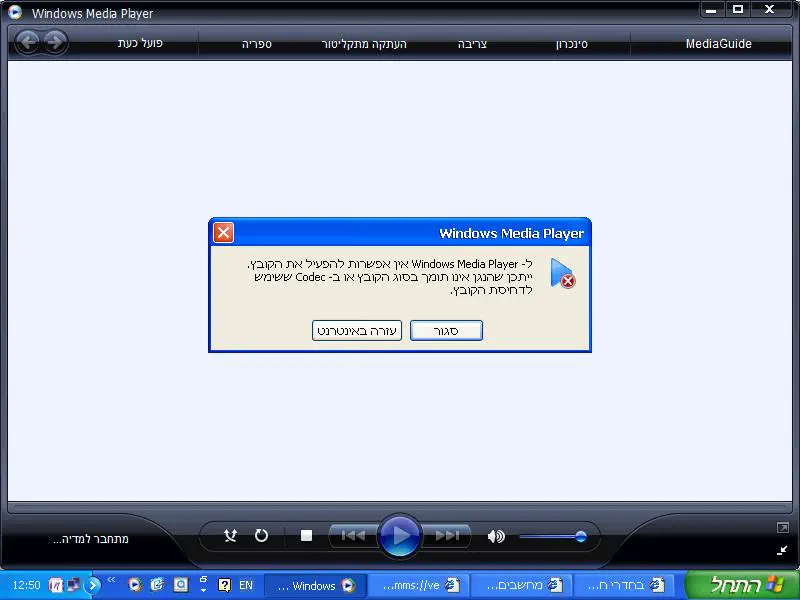
Task: Skip to the previous track
Action: pos(353,536)
